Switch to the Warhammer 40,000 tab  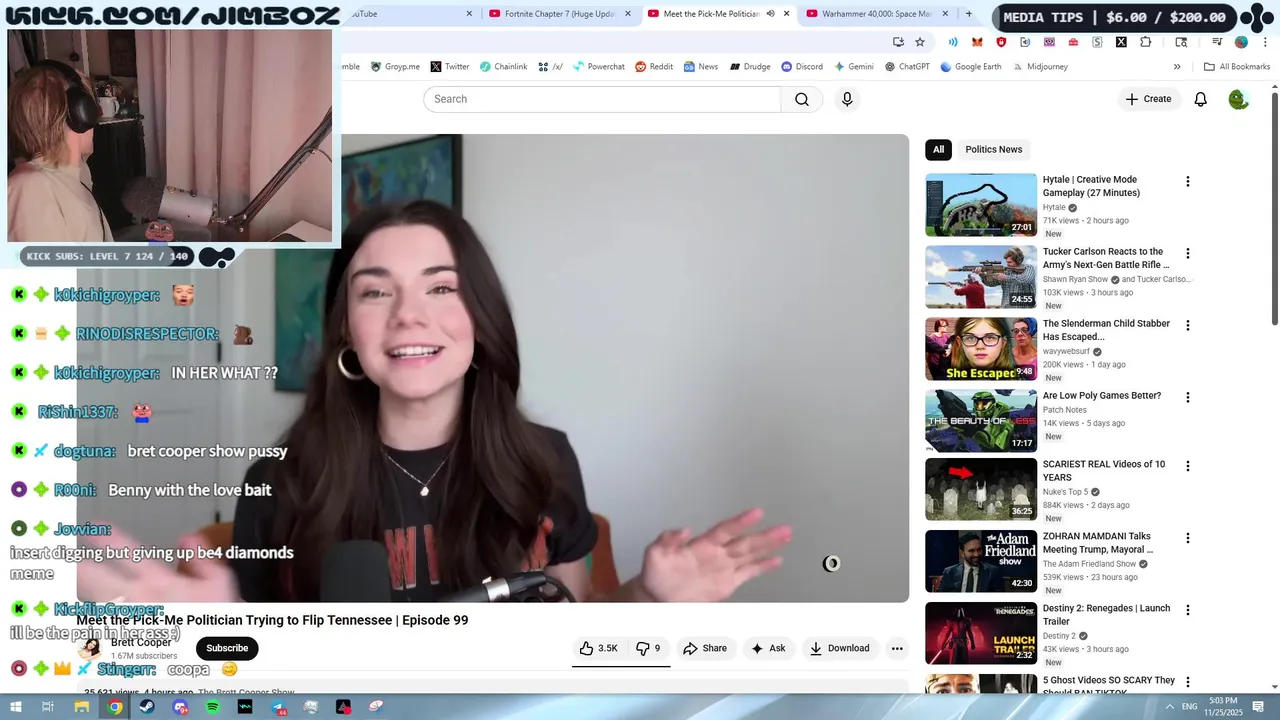click(878, 14)
